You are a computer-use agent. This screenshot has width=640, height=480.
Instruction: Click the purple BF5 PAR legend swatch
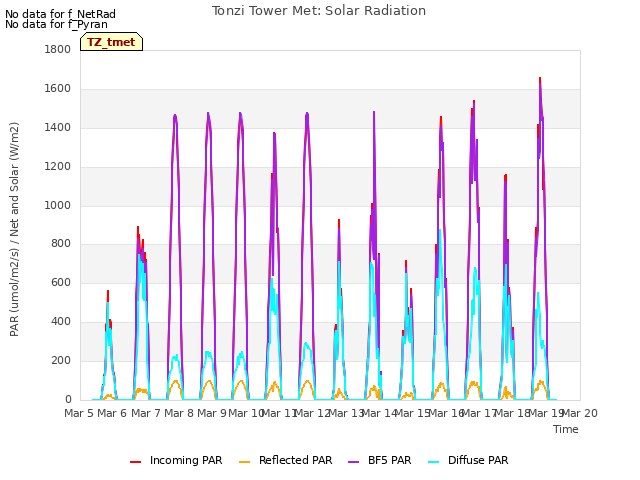353,462
